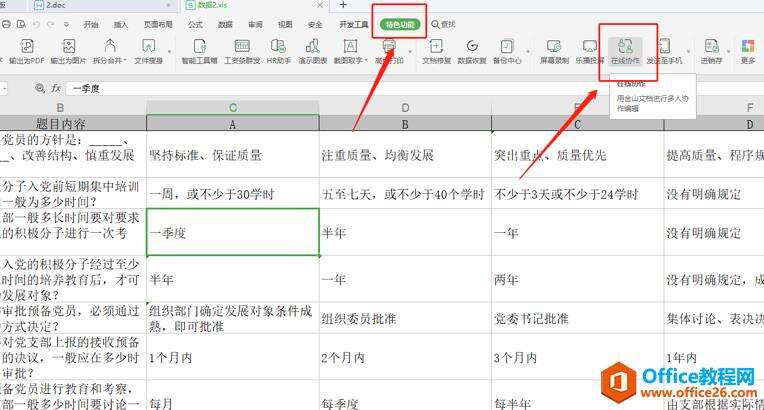Image resolution: width=764 pixels, height=410 pixels.
Task: Open the 安全 ribbon tab
Action: (315, 24)
